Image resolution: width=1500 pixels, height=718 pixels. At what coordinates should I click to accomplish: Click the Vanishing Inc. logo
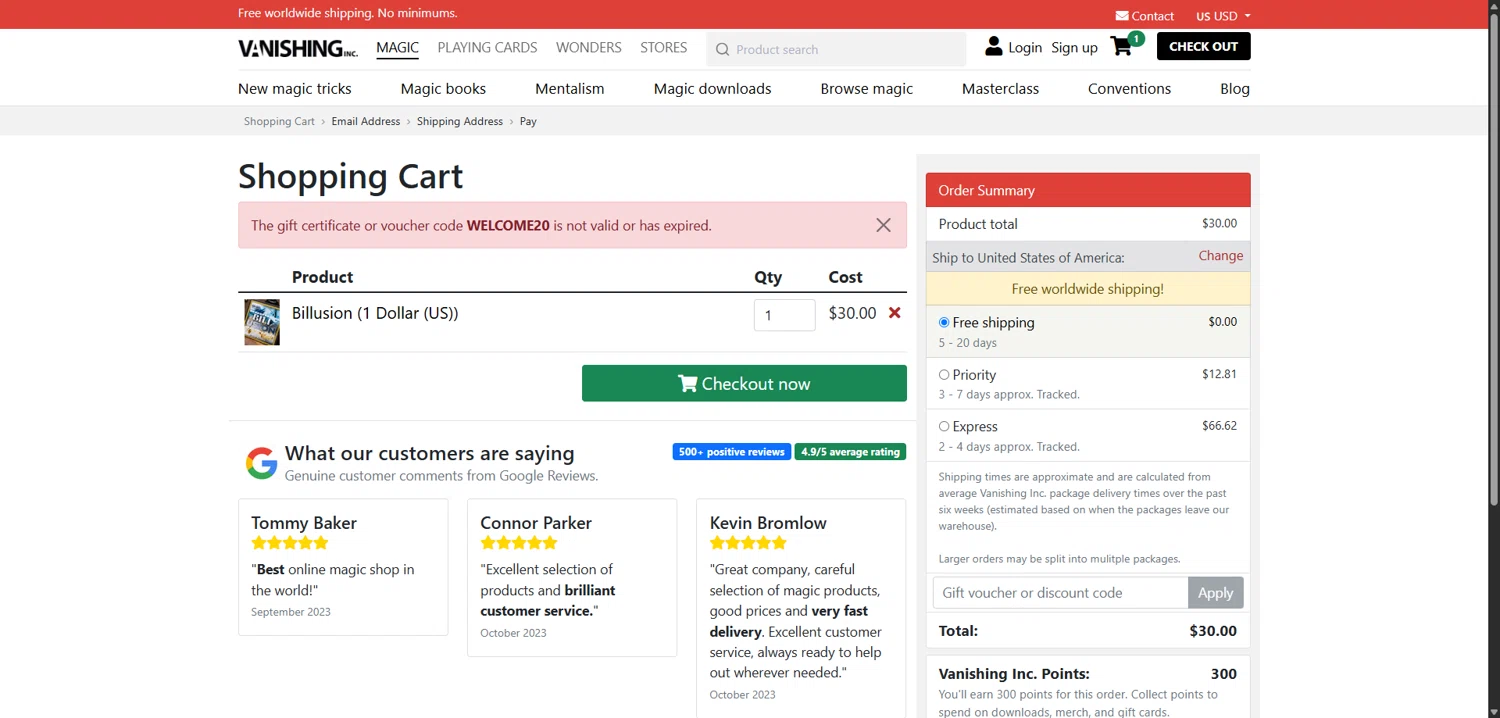pos(298,48)
